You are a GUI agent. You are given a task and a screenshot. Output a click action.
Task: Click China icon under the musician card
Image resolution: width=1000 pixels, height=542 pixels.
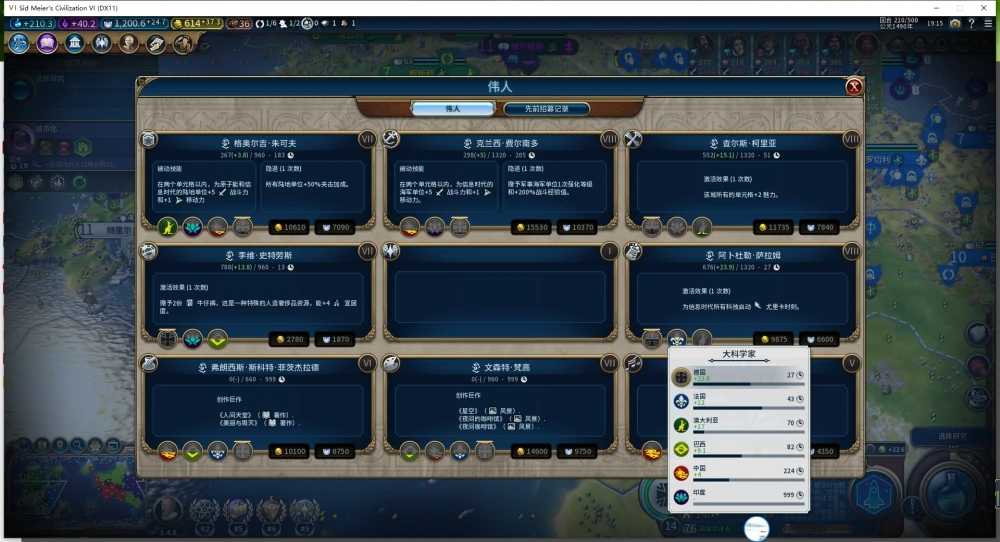652,451
